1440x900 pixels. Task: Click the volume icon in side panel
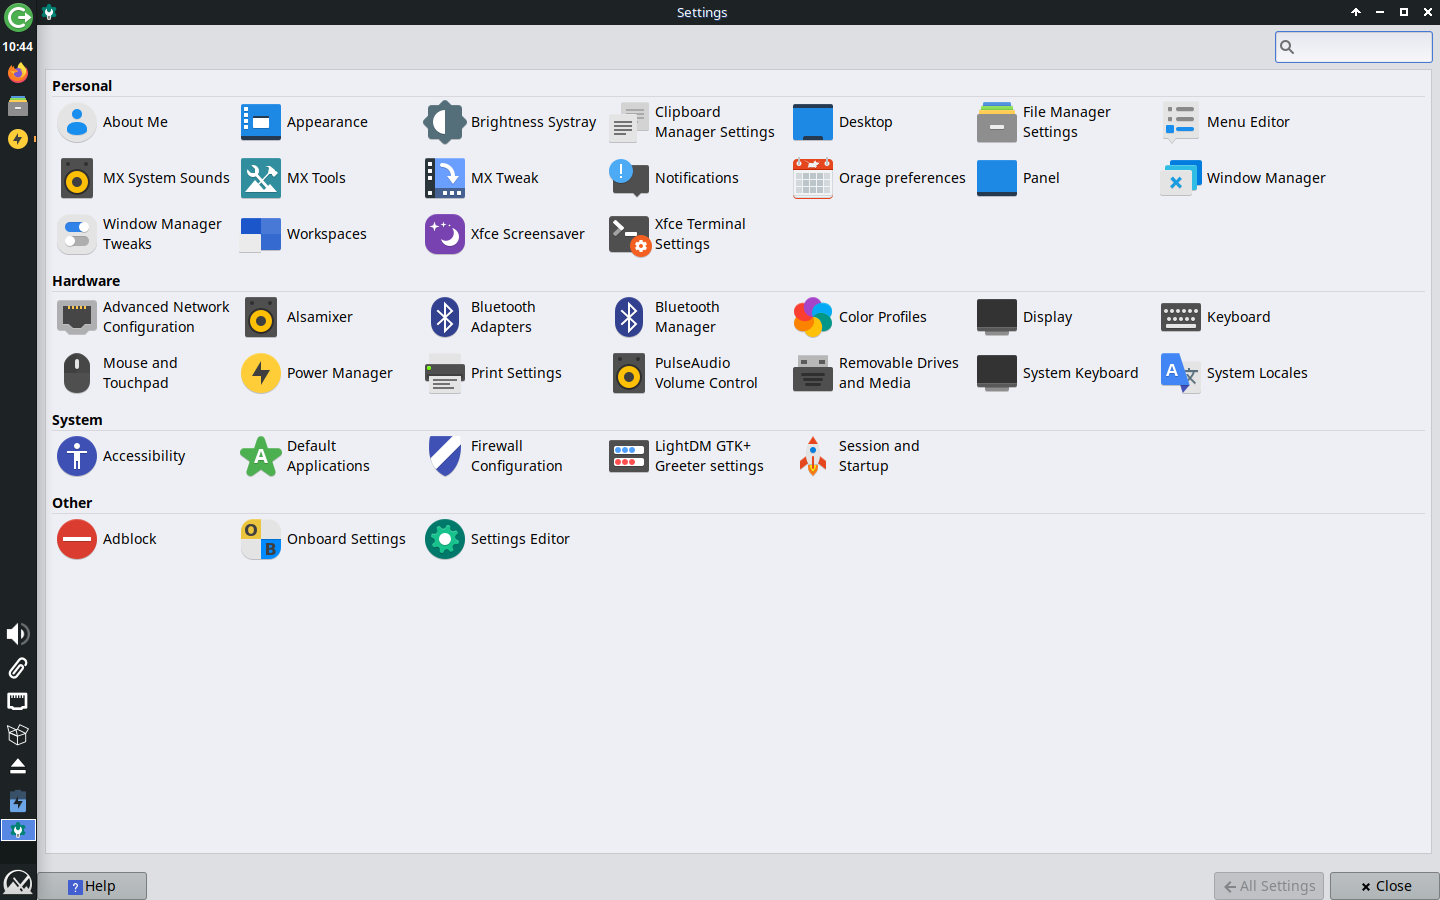point(18,634)
